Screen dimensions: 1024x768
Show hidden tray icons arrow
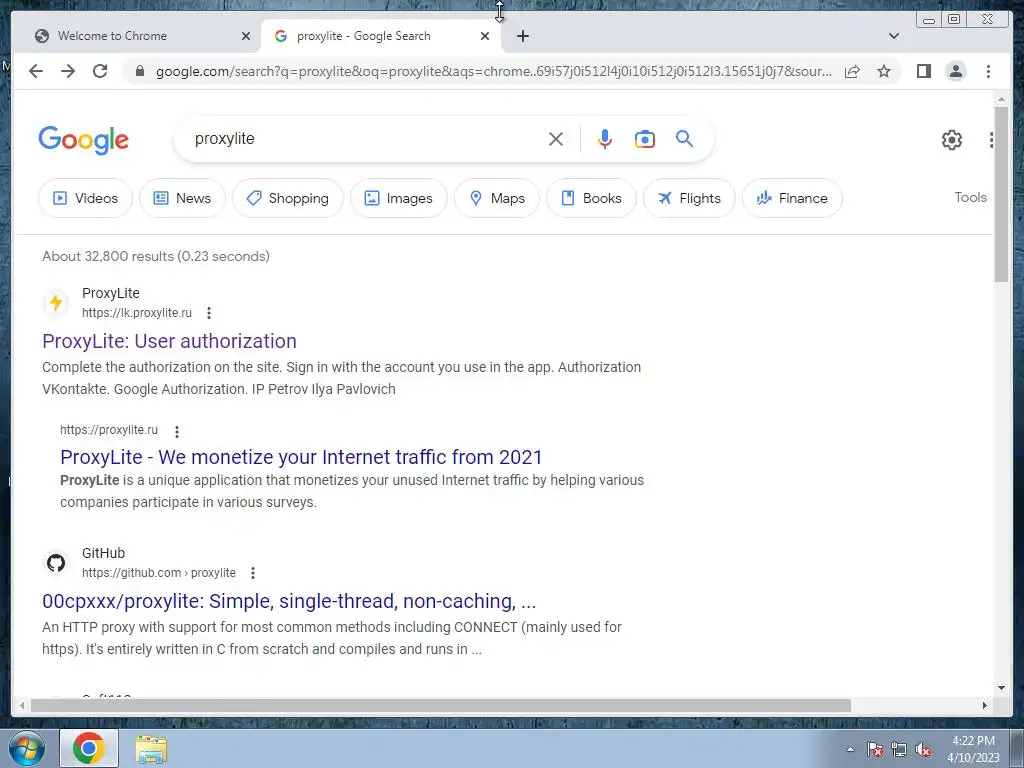click(850, 749)
